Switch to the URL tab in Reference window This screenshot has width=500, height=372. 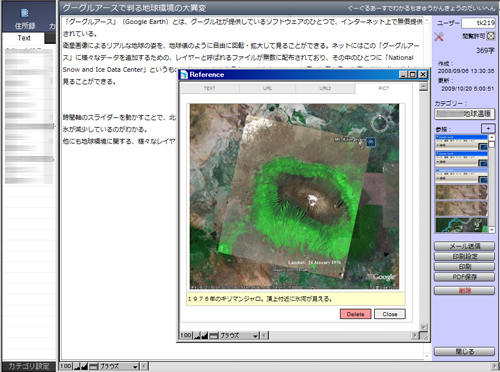[x=267, y=88]
